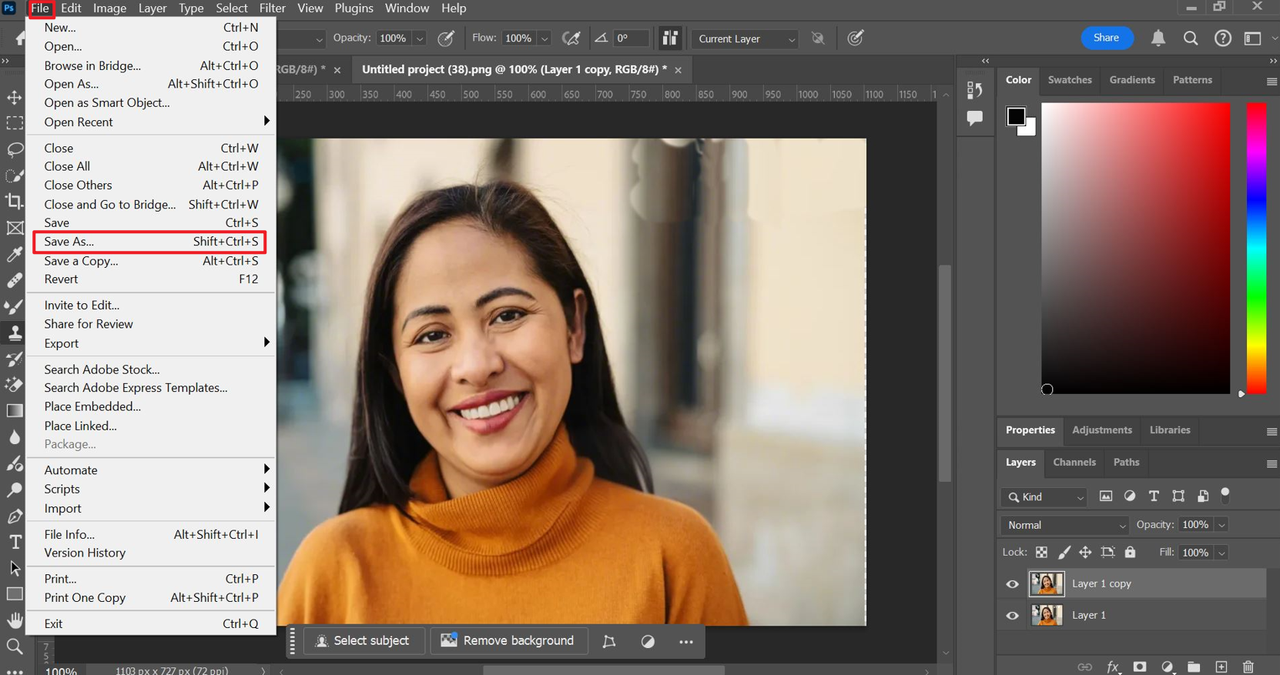Open layer Fill dropdown arrow
Viewport: 1280px width, 675px height.
(x=1221, y=552)
